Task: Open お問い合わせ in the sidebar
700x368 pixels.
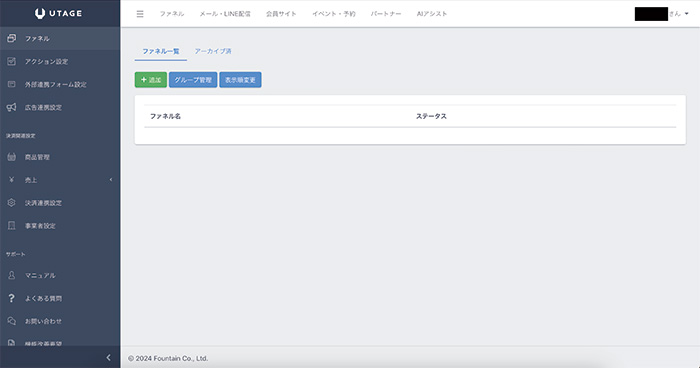Action: tap(60, 321)
